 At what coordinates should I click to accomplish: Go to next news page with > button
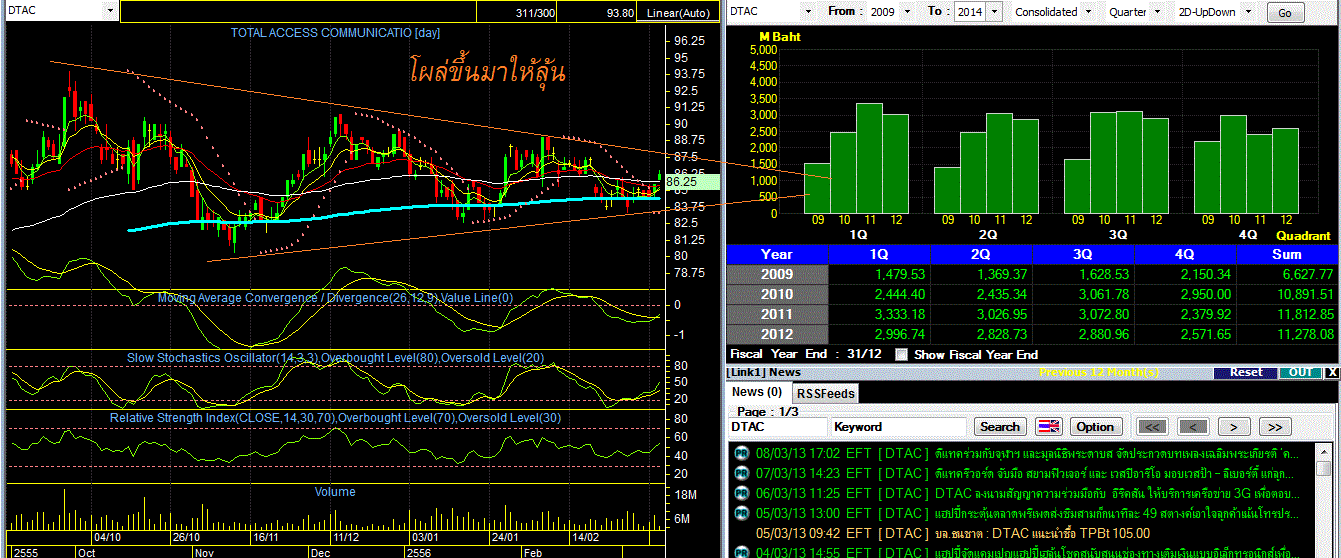point(1234,426)
